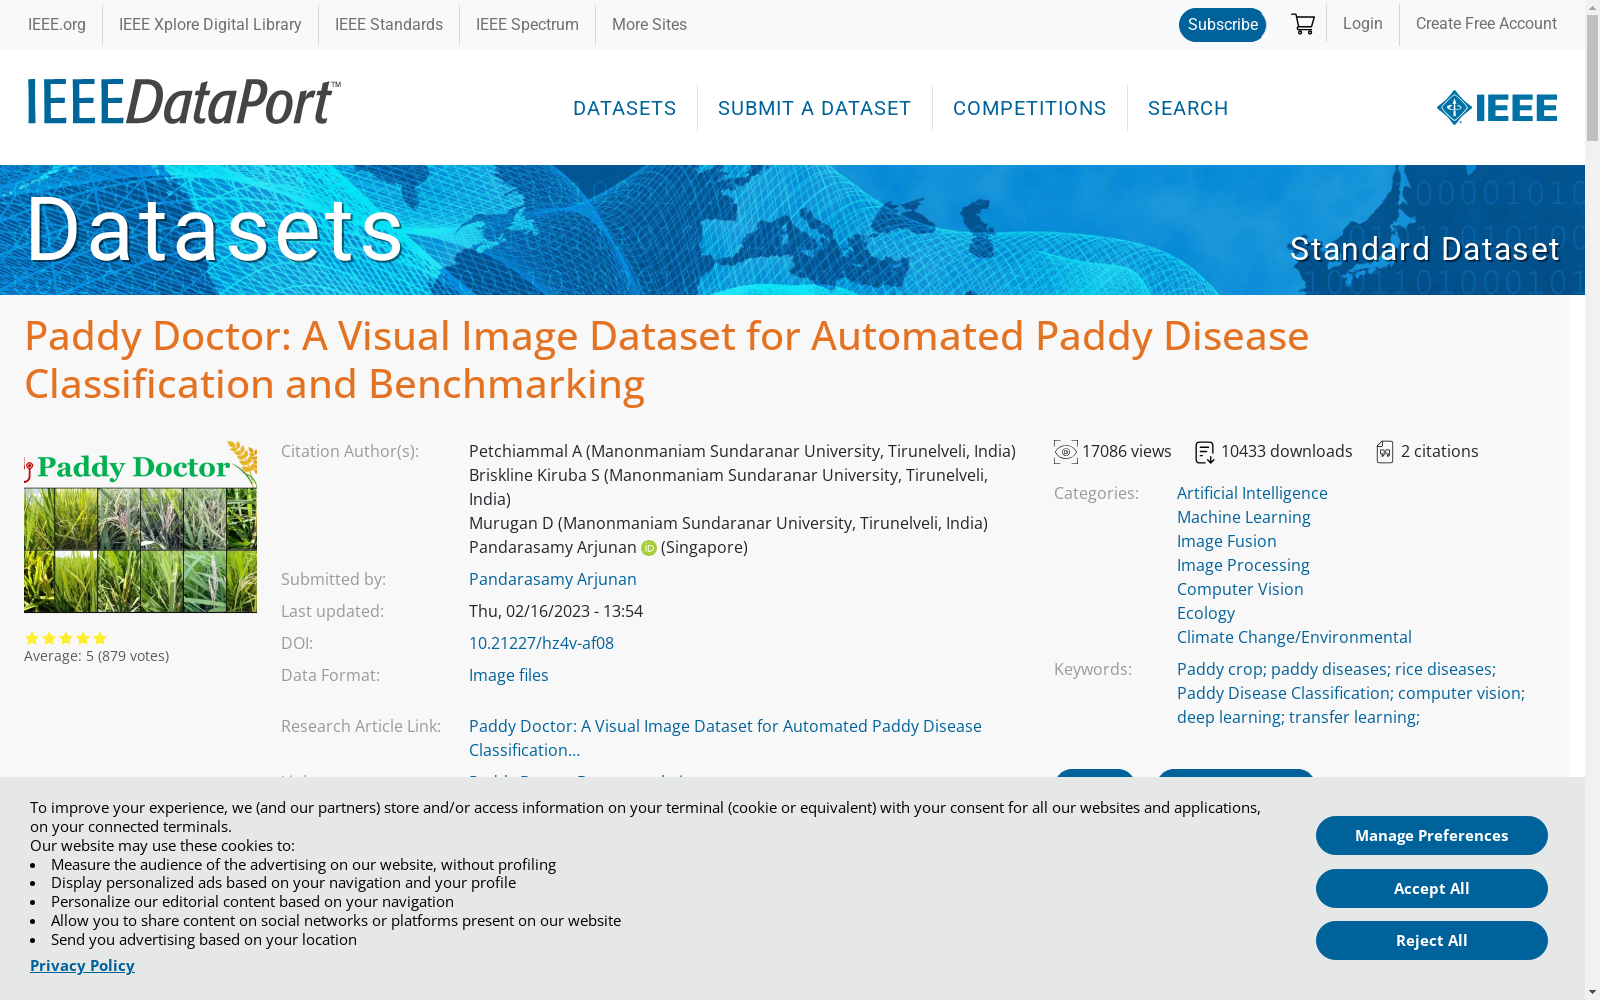This screenshot has height=1000, width=1600.
Task: Click Manage Preferences in cookie banner
Action: click(x=1431, y=836)
